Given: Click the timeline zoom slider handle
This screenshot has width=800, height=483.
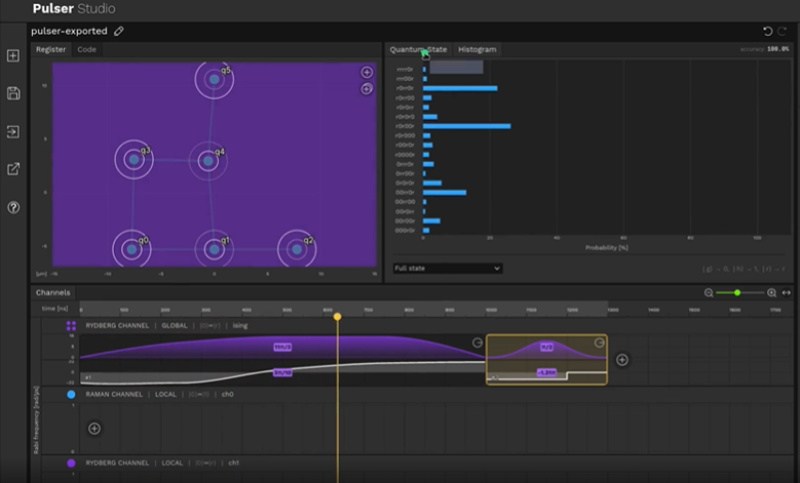Looking at the screenshot, I should [737, 293].
